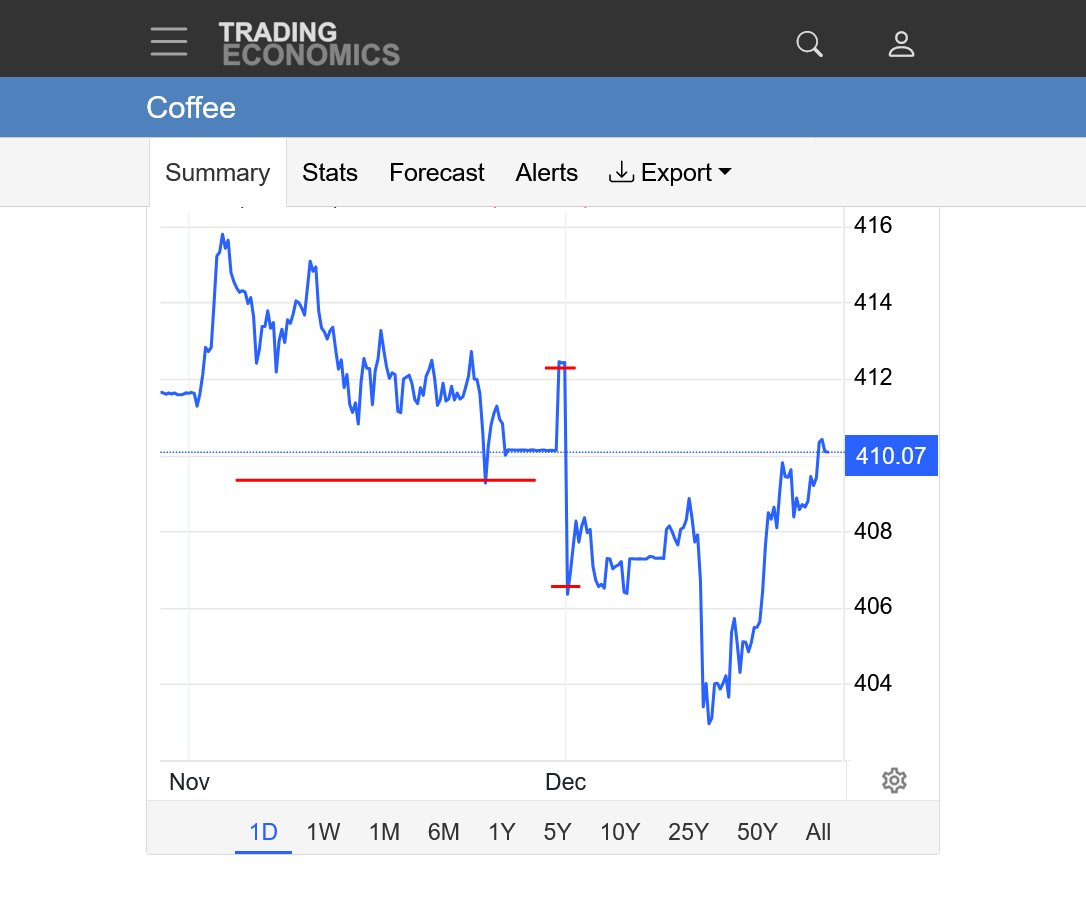
Task: Go to the Forecast tab
Action: click(437, 173)
